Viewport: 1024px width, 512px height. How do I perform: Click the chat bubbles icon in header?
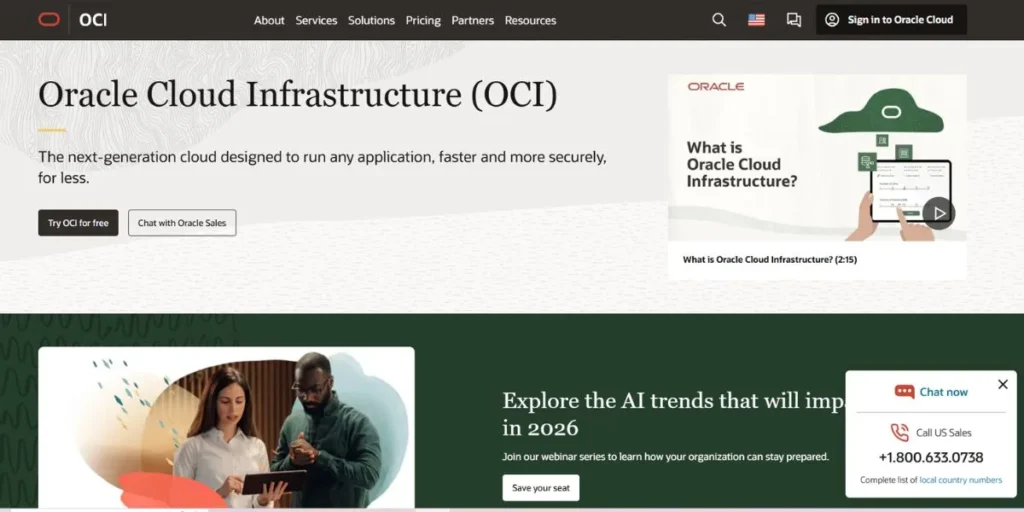coord(793,20)
